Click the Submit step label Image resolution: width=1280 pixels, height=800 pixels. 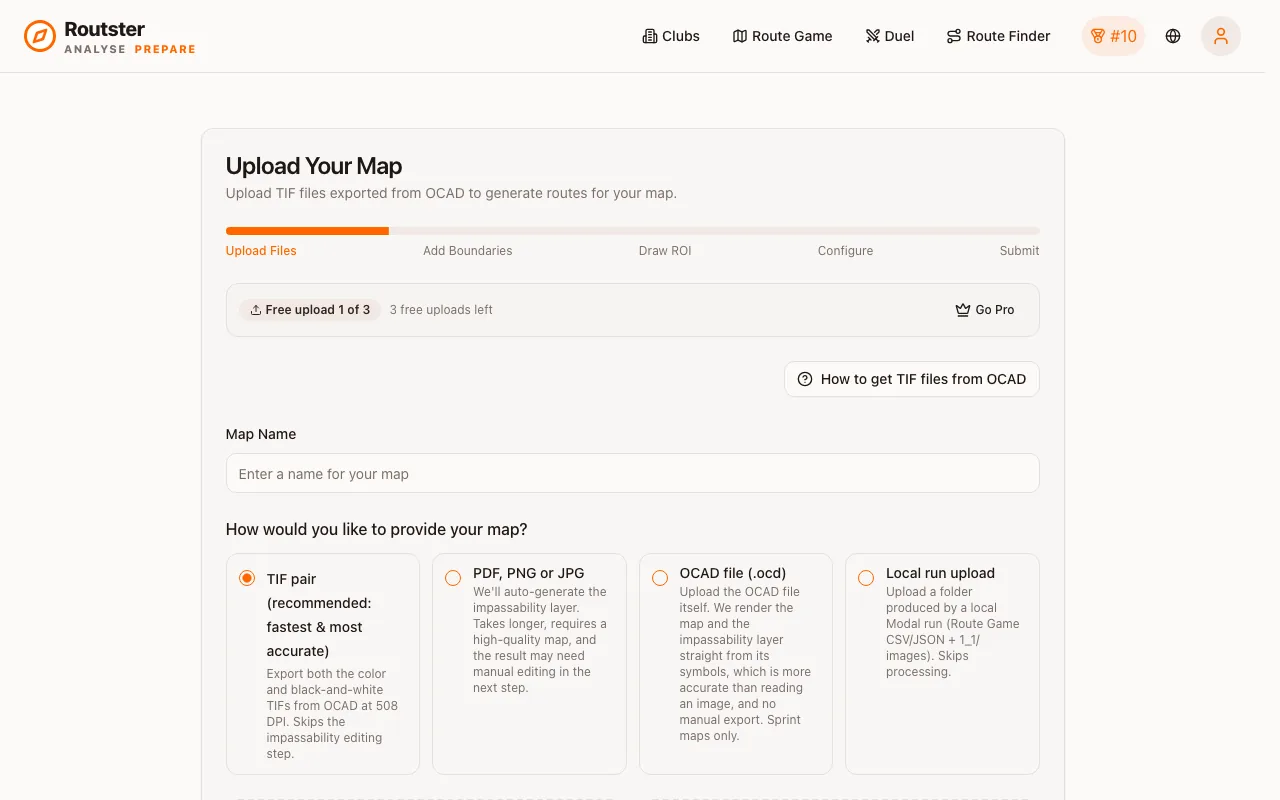coord(1019,251)
